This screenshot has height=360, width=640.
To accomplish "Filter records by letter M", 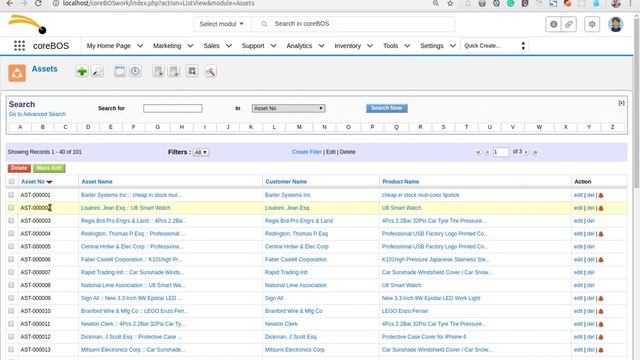I will coord(299,127).
